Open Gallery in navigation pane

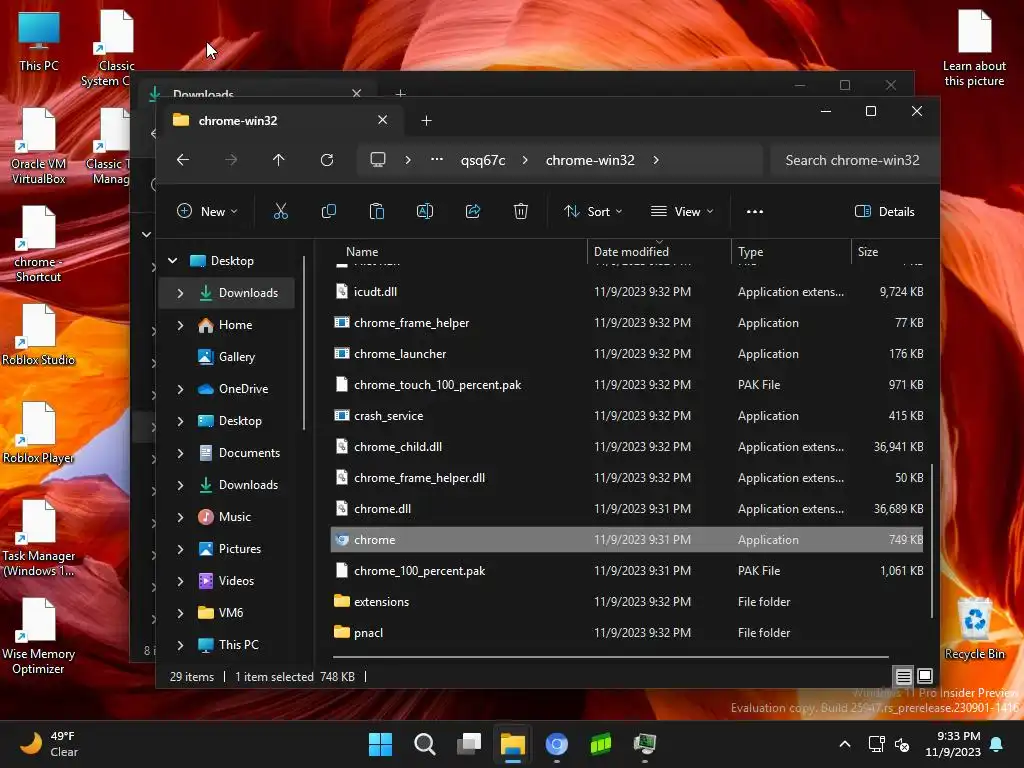(236, 357)
